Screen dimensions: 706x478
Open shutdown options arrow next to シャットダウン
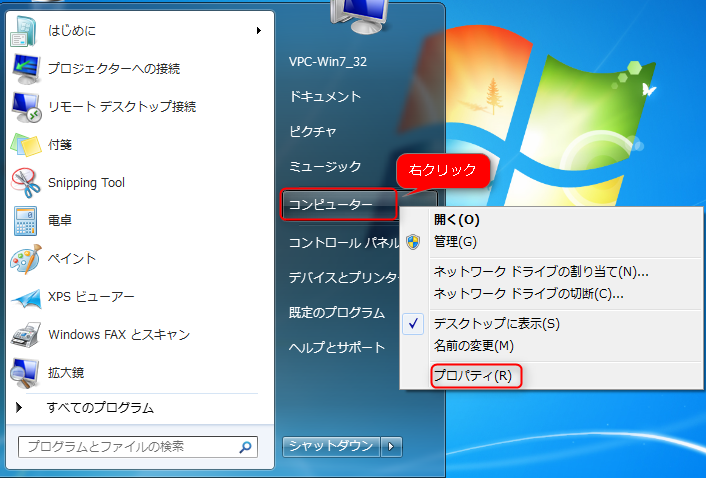[391, 446]
